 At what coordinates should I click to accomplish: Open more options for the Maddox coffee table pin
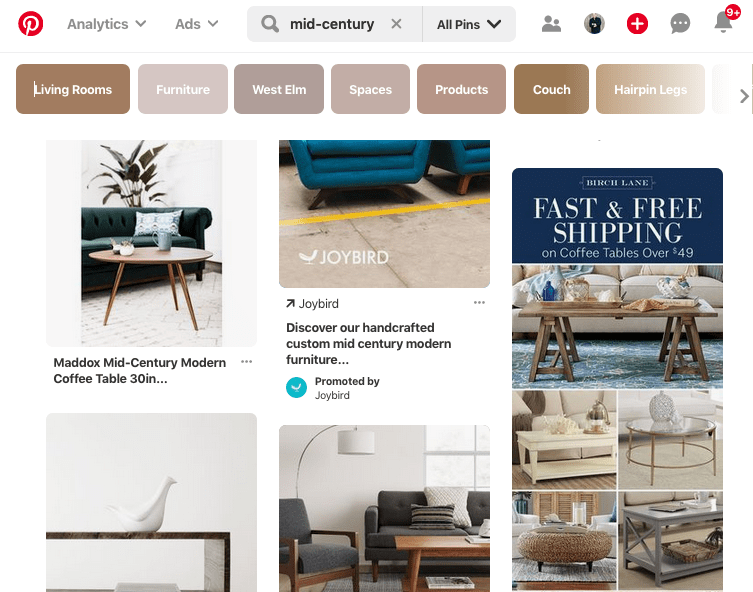[246, 362]
